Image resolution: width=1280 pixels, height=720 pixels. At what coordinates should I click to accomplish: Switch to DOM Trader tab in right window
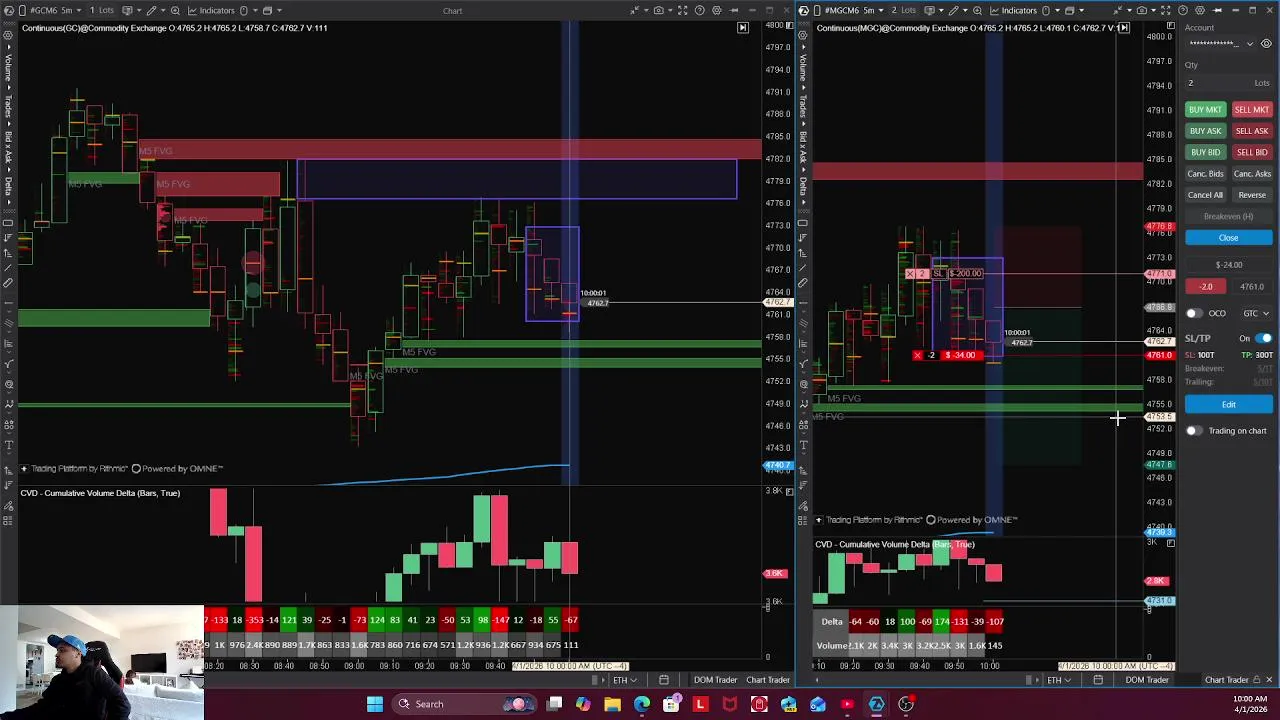(x=1147, y=680)
